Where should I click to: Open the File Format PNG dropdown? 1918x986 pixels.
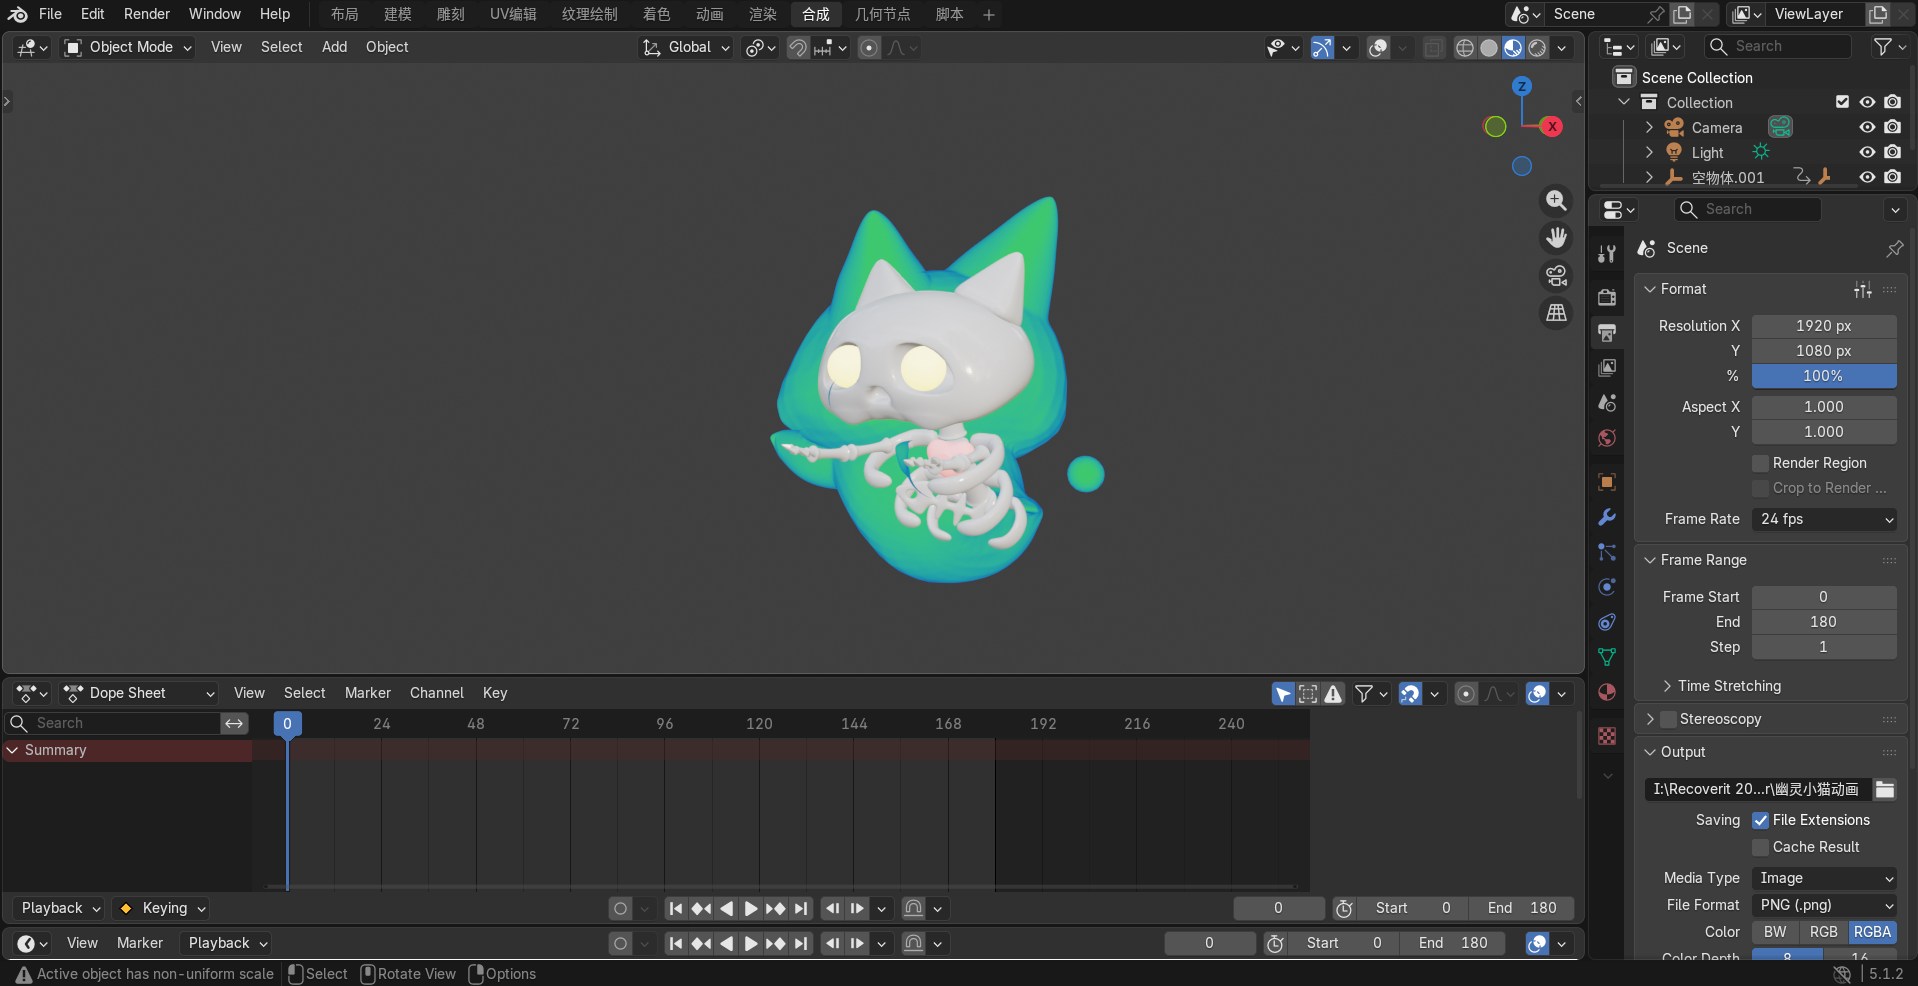(1824, 905)
